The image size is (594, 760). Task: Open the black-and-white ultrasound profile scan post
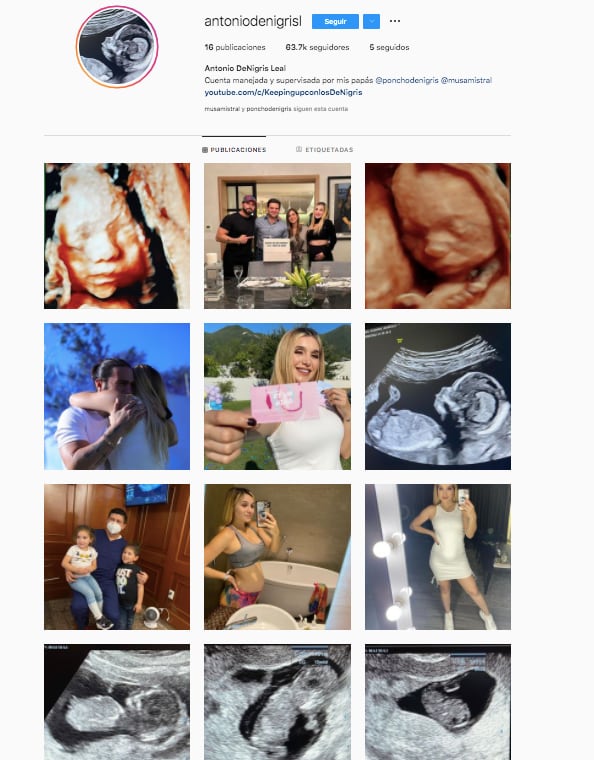point(438,396)
